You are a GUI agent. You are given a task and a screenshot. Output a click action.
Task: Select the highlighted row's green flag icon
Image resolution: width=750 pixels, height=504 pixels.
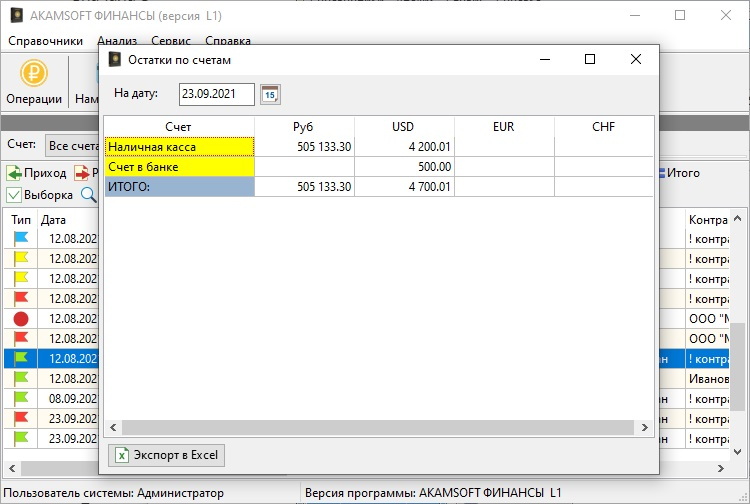(x=21, y=358)
